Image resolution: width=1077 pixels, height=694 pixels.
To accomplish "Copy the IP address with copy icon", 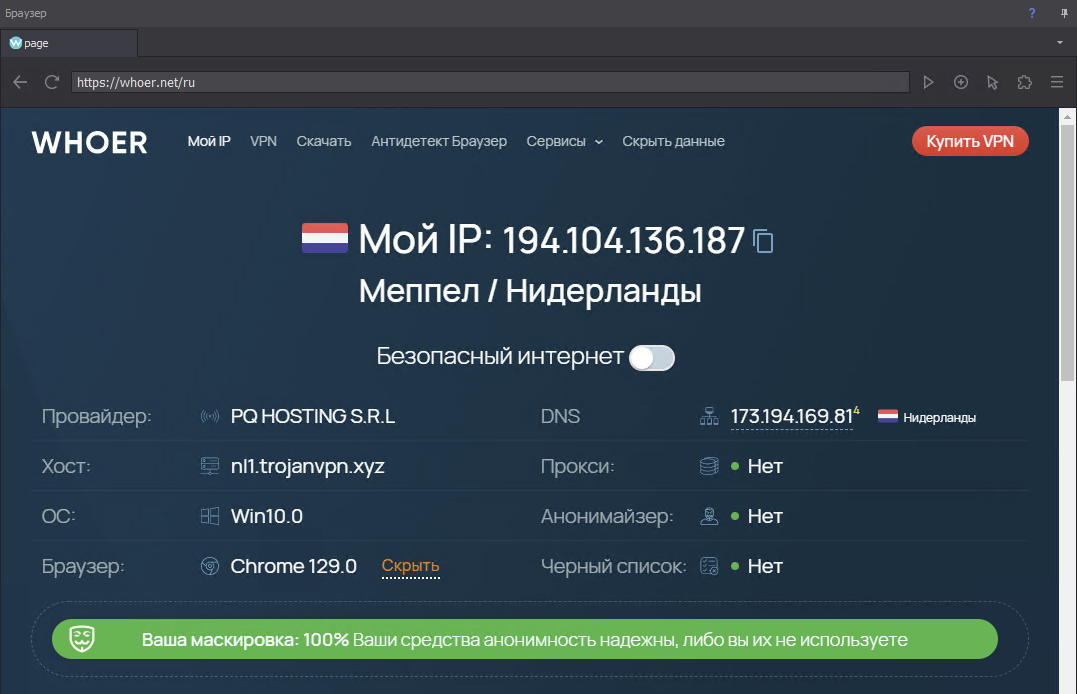I will click(x=763, y=241).
